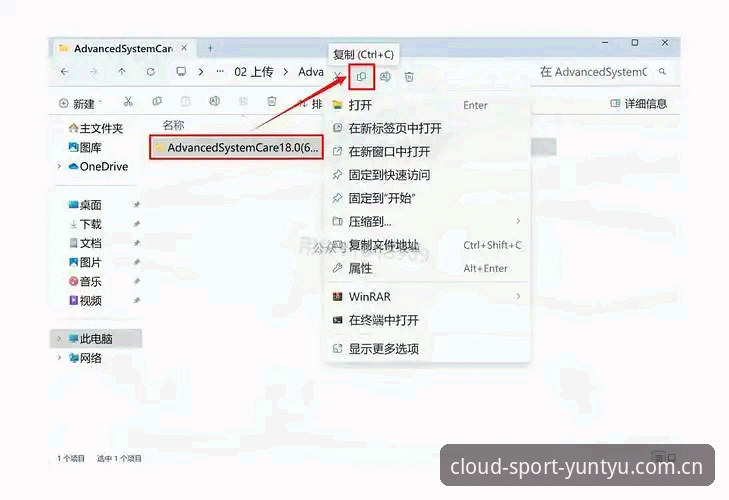Go up one folder level

tap(122, 72)
